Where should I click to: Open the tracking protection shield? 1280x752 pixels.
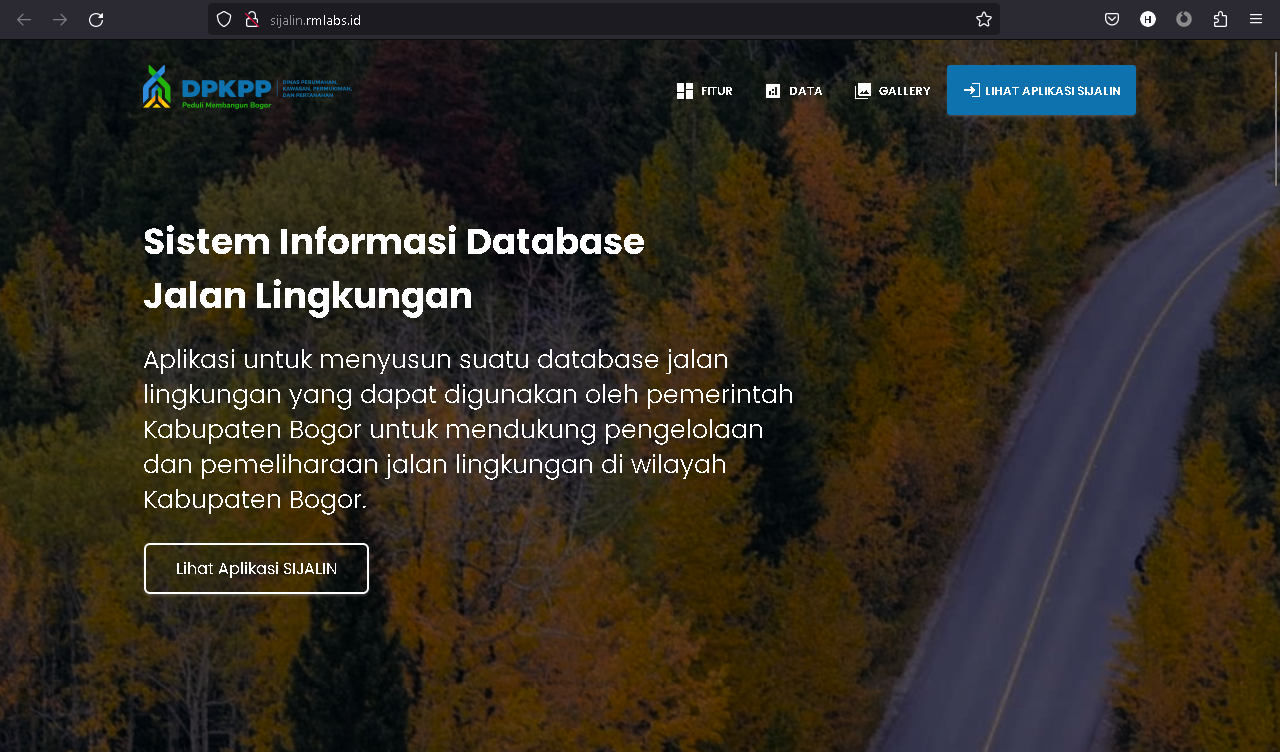(x=224, y=19)
